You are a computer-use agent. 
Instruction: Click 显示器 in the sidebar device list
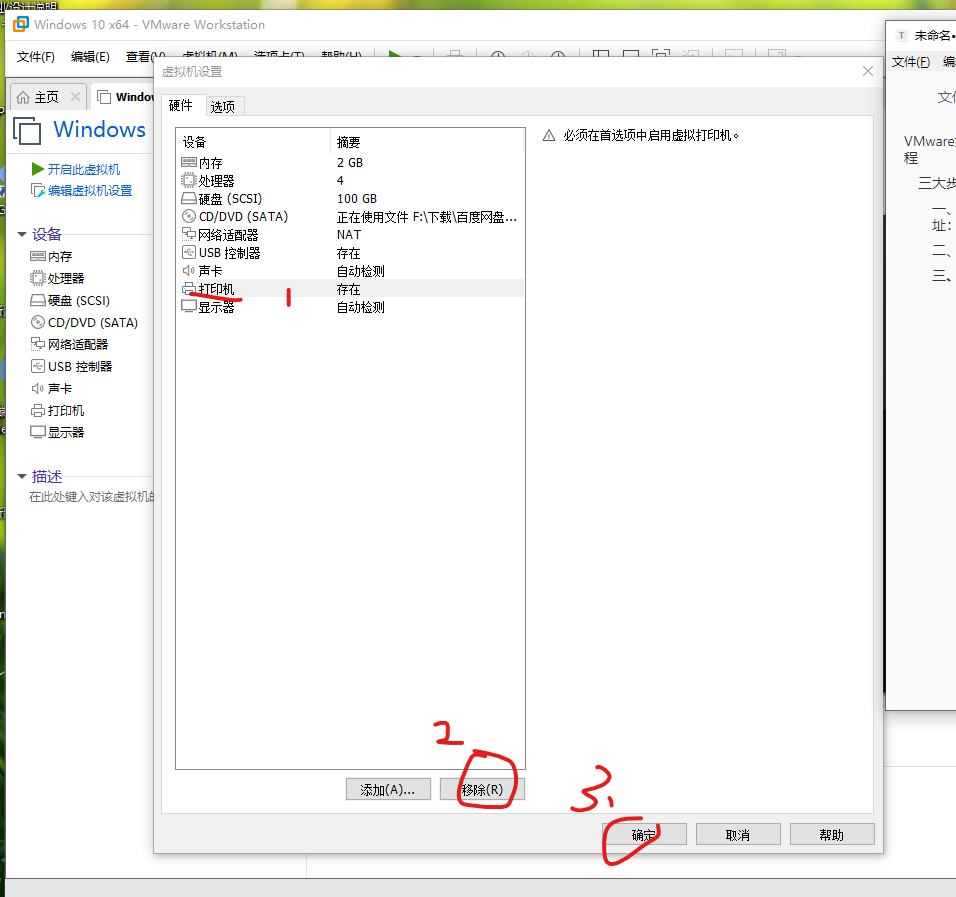pos(66,432)
